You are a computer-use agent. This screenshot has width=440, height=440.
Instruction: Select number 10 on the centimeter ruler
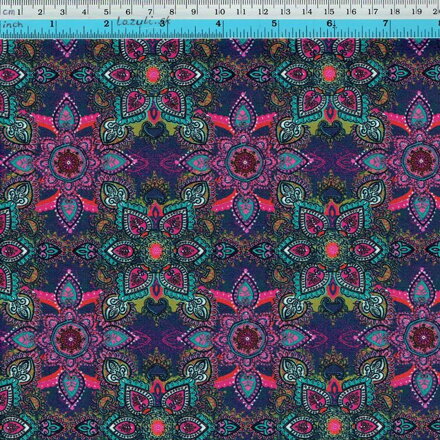219,12
